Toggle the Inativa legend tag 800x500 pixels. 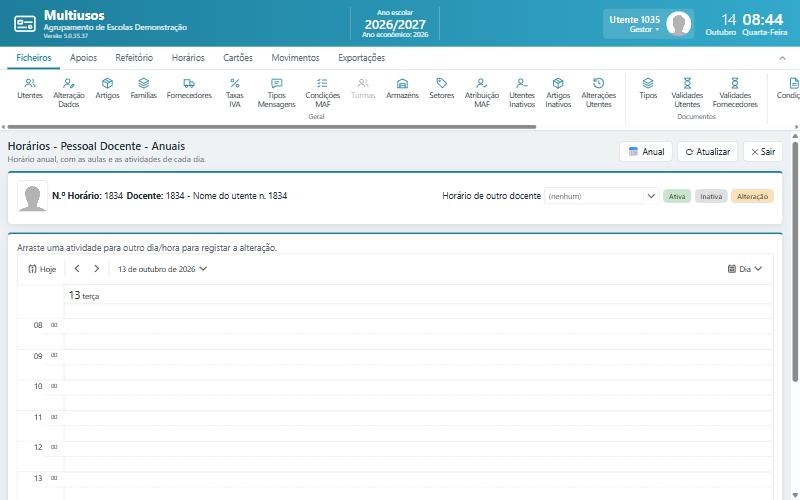click(x=711, y=196)
